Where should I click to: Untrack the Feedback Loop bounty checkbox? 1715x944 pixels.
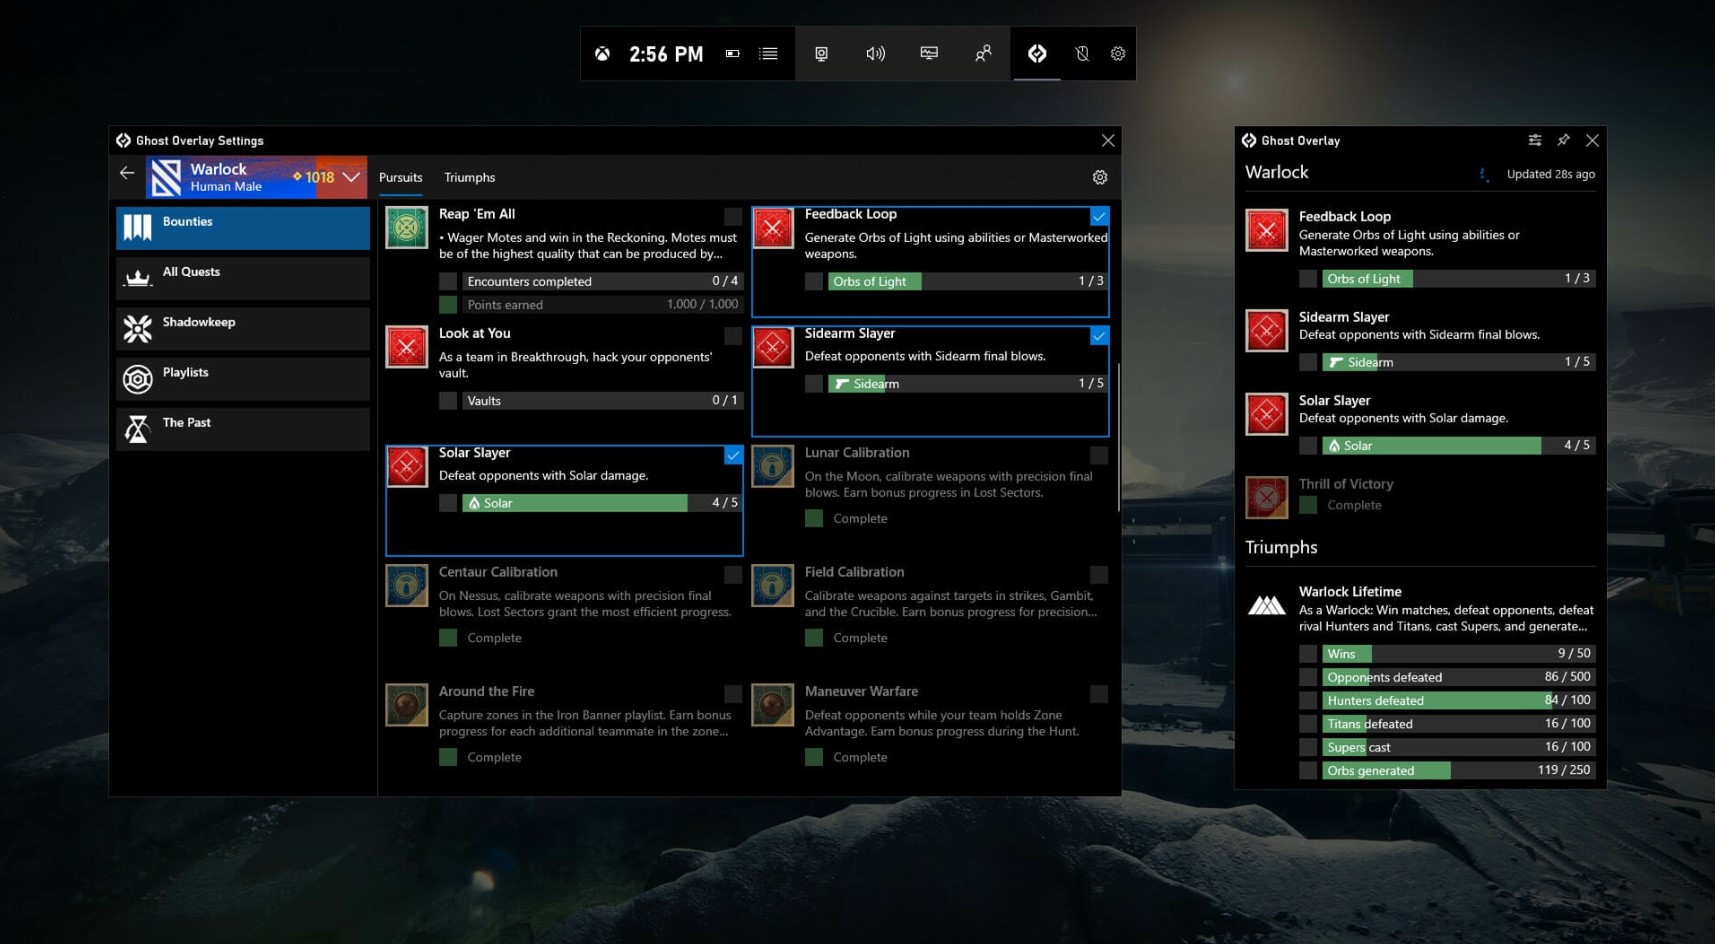coord(1099,216)
